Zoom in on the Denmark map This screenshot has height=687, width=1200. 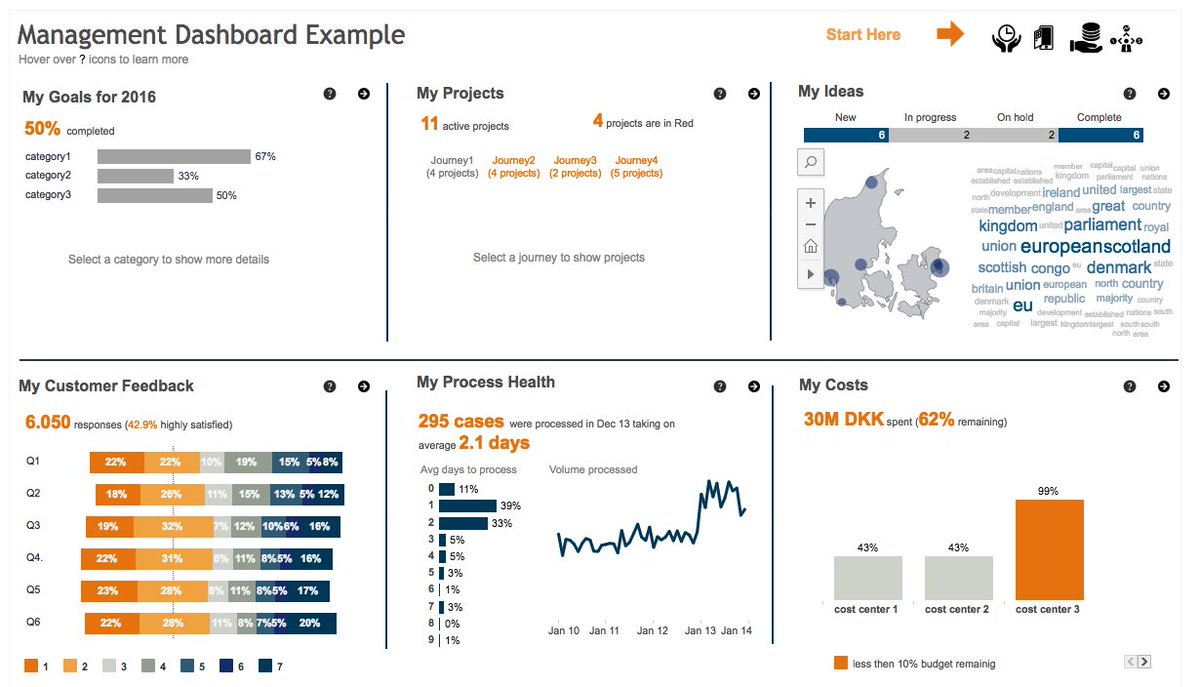tap(810, 203)
